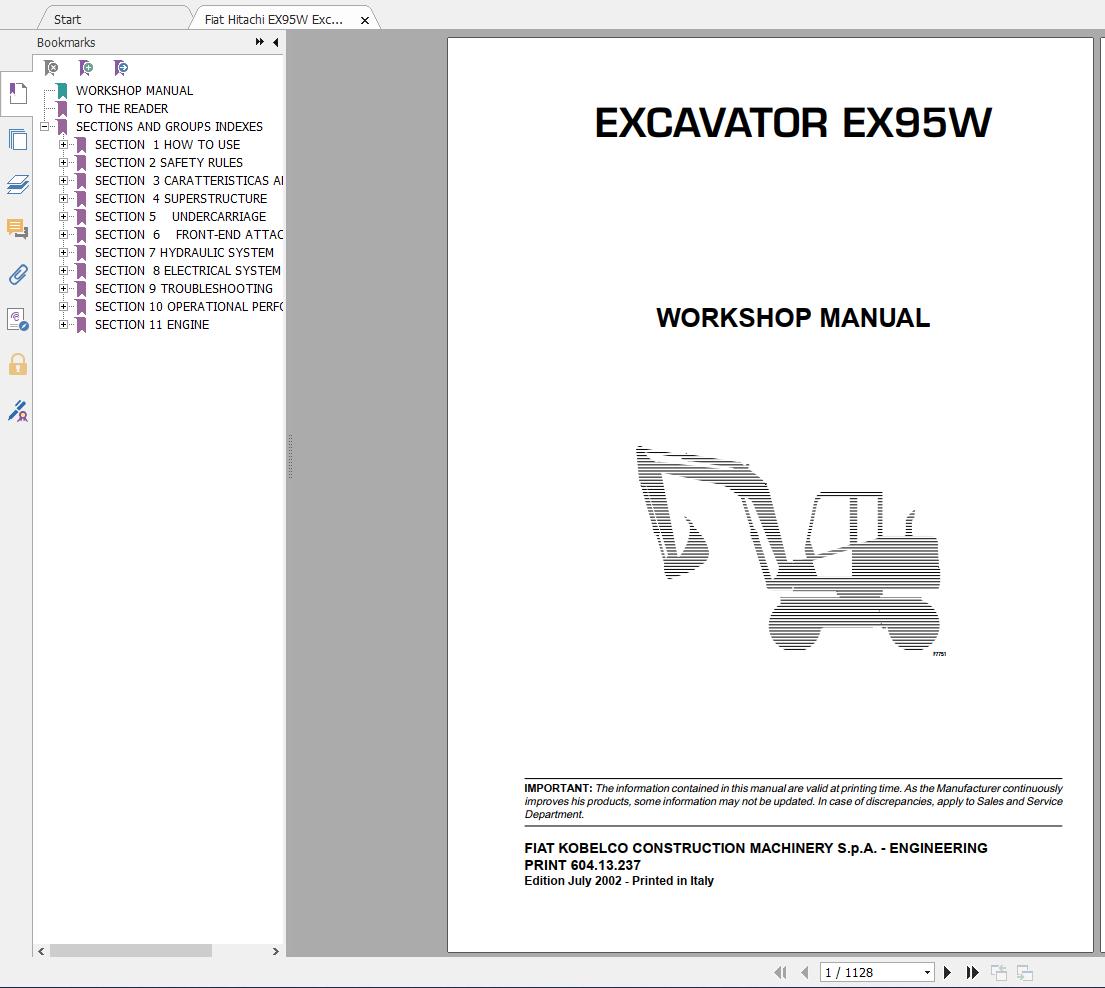The image size is (1105, 988).
Task: Open the Attachments paperclip sidebar icon
Action: point(18,274)
